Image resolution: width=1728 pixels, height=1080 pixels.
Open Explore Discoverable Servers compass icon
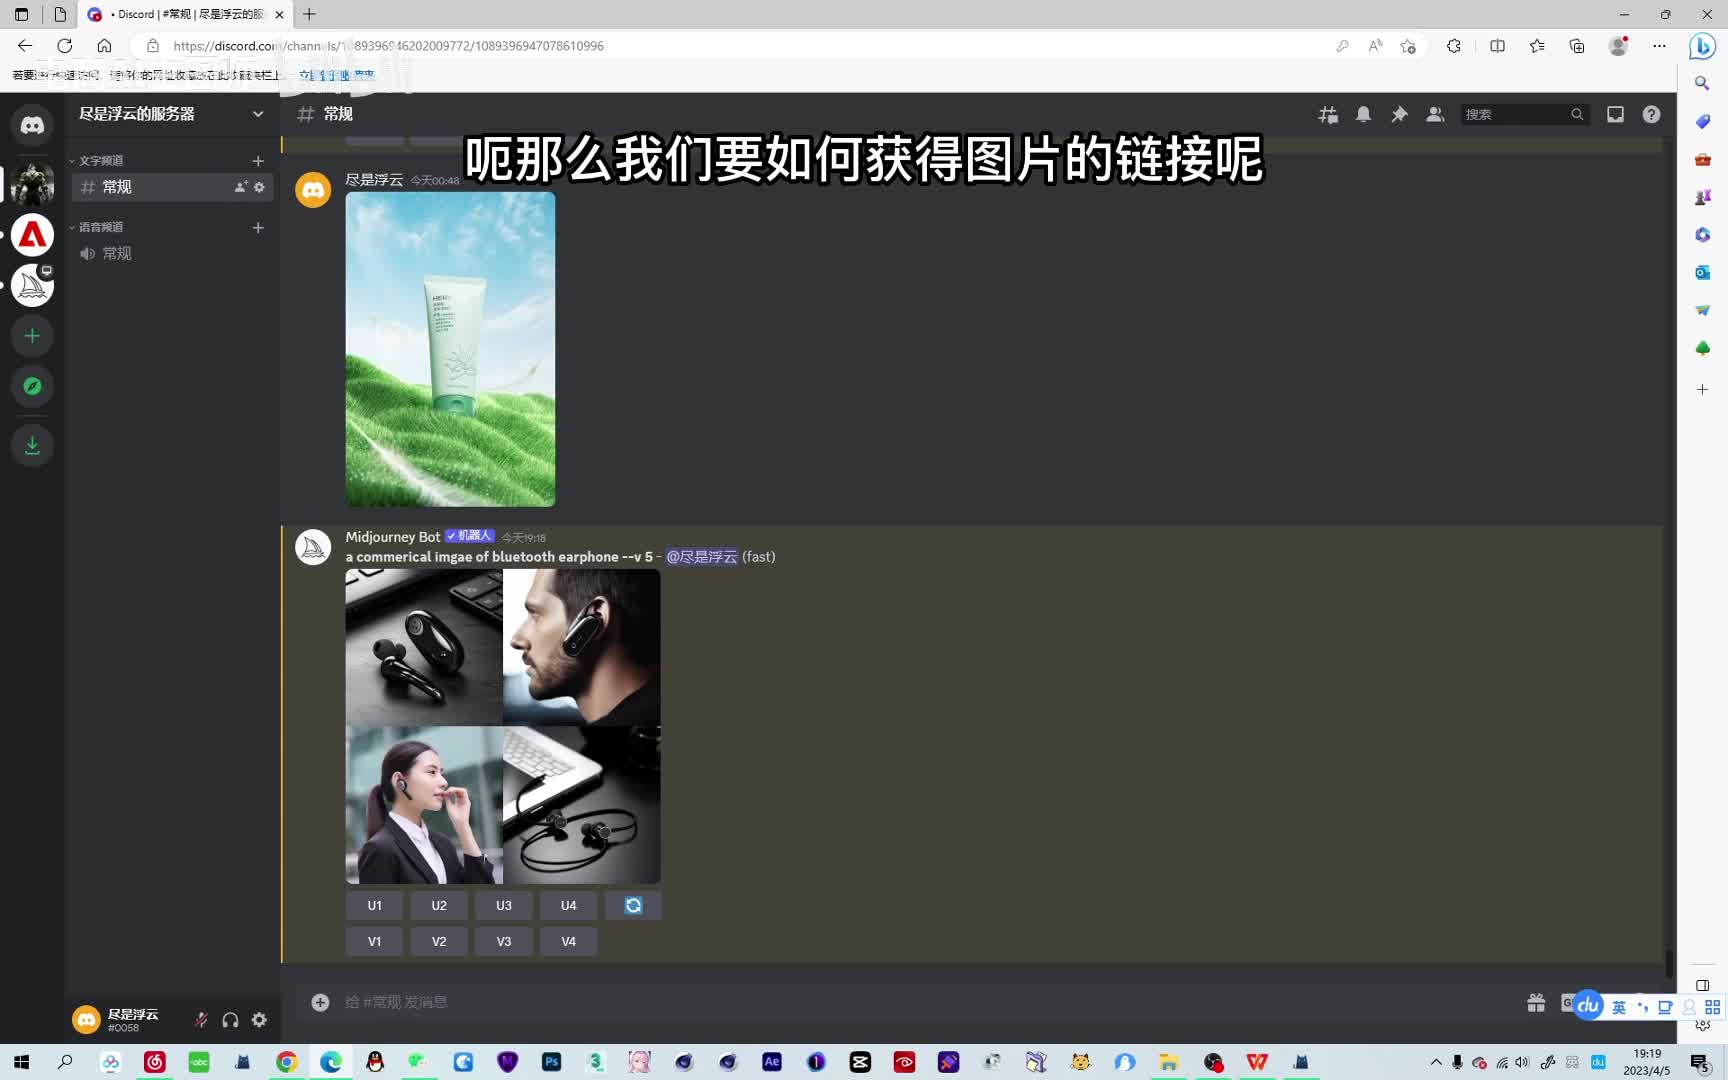(x=32, y=386)
